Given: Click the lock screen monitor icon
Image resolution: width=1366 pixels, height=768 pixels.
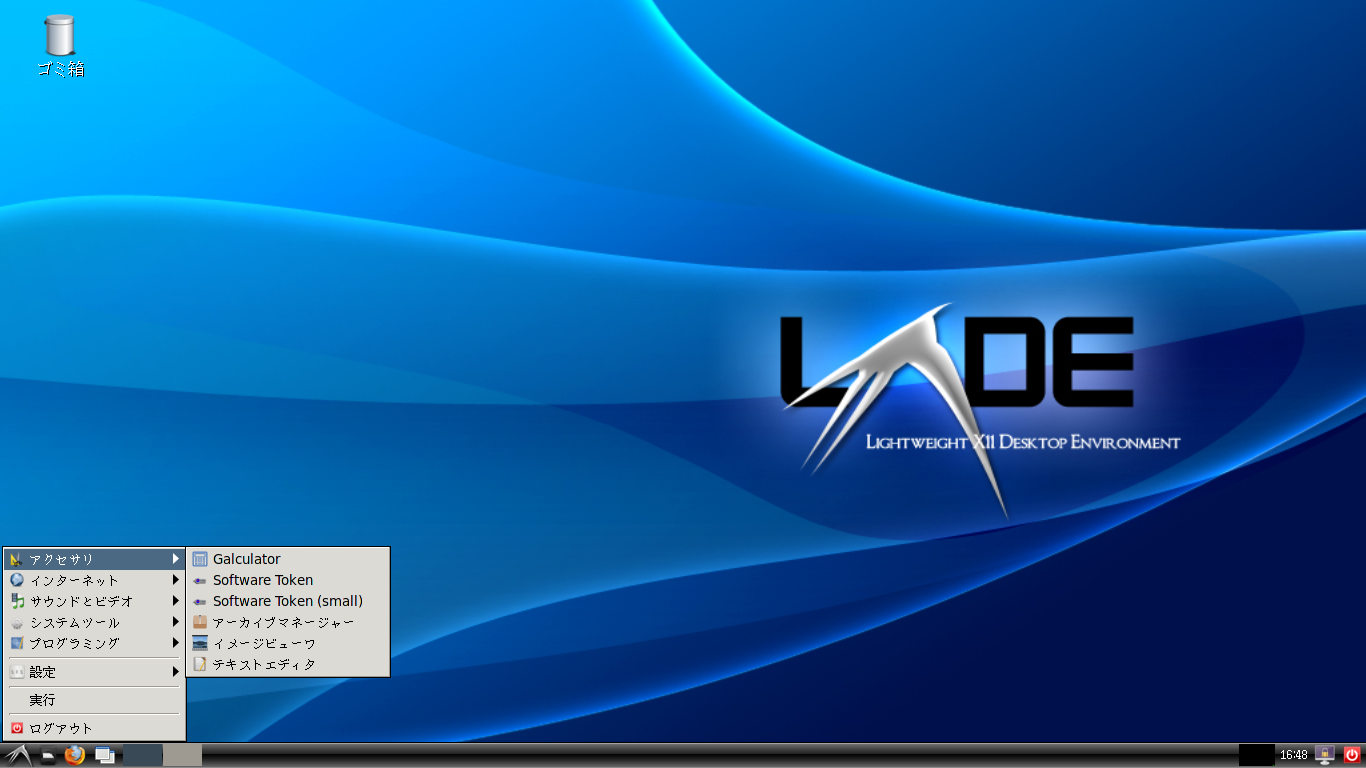Looking at the screenshot, I should (1325, 755).
